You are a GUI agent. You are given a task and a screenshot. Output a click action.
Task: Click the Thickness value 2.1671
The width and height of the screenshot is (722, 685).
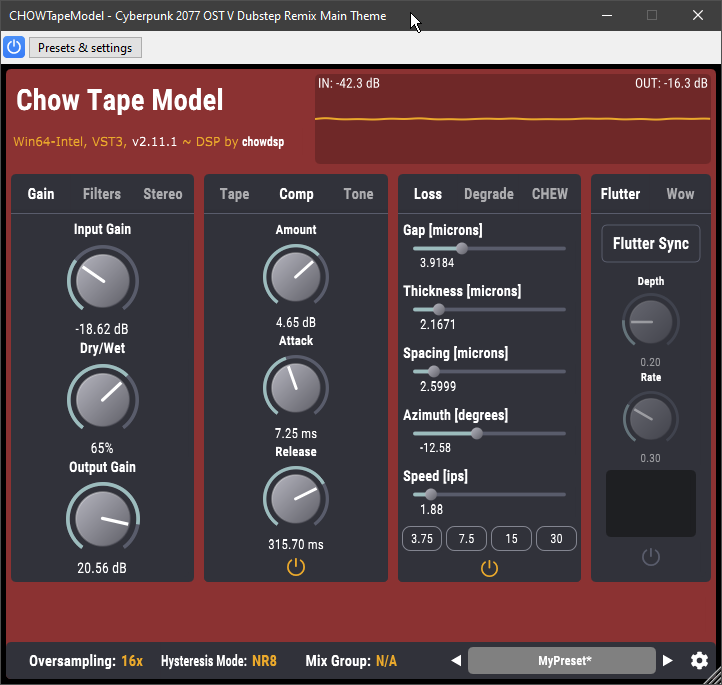(x=437, y=325)
